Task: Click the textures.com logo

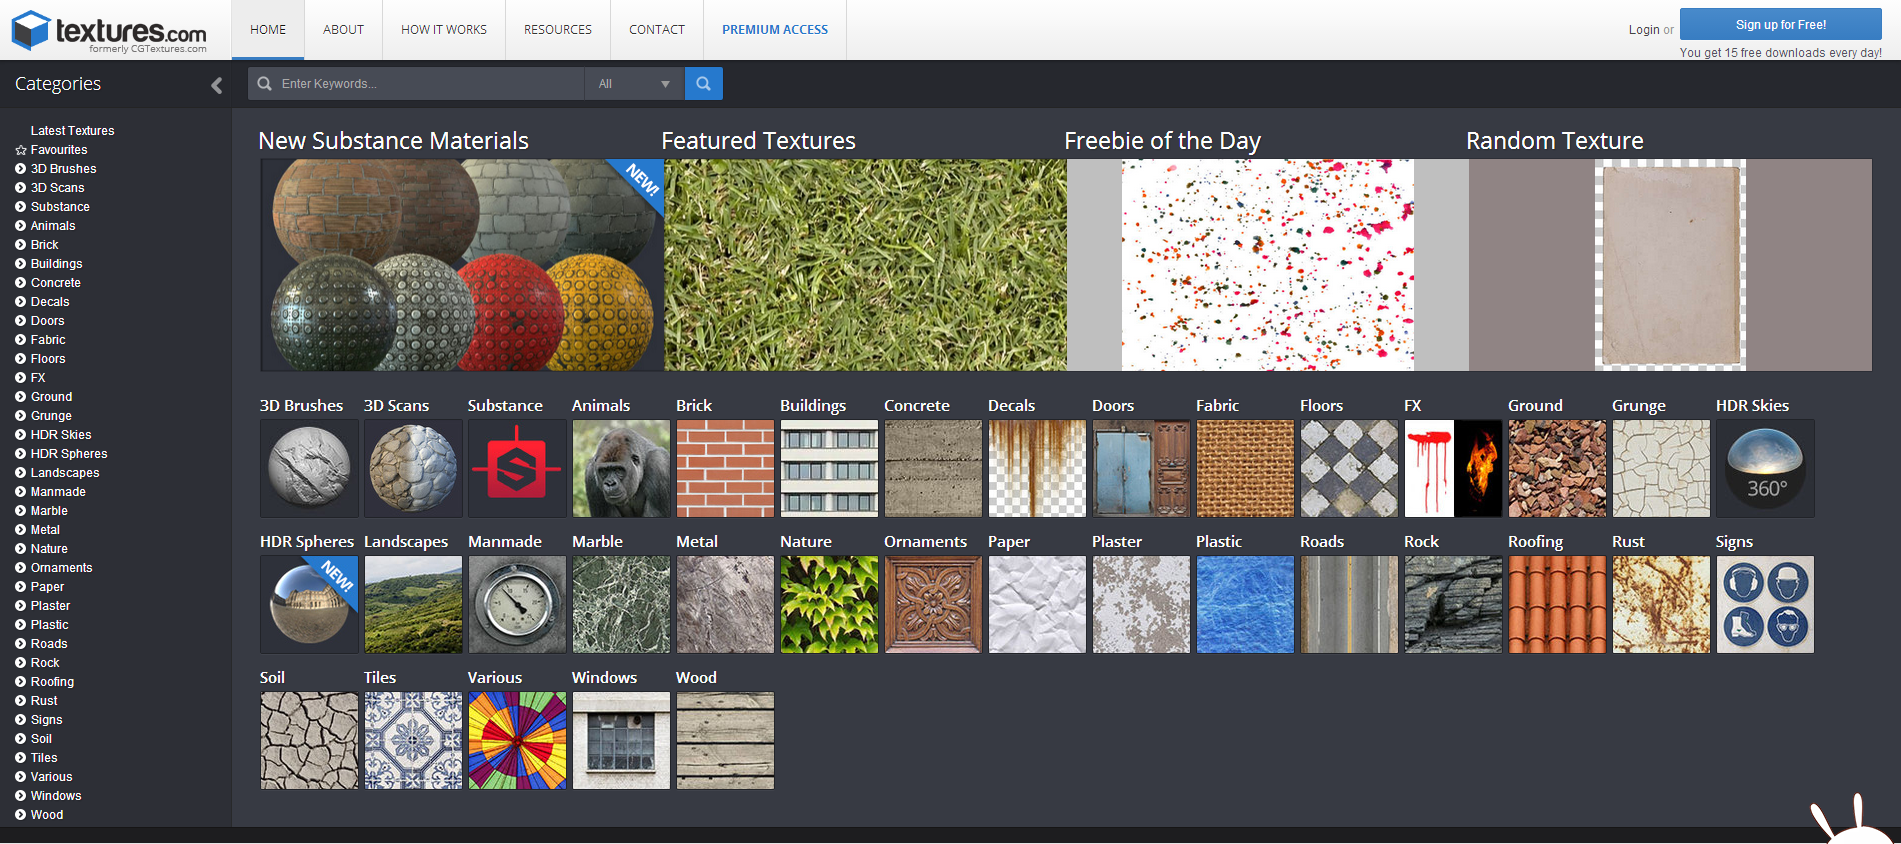Action: pyautogui.click(x=110, y=31)
